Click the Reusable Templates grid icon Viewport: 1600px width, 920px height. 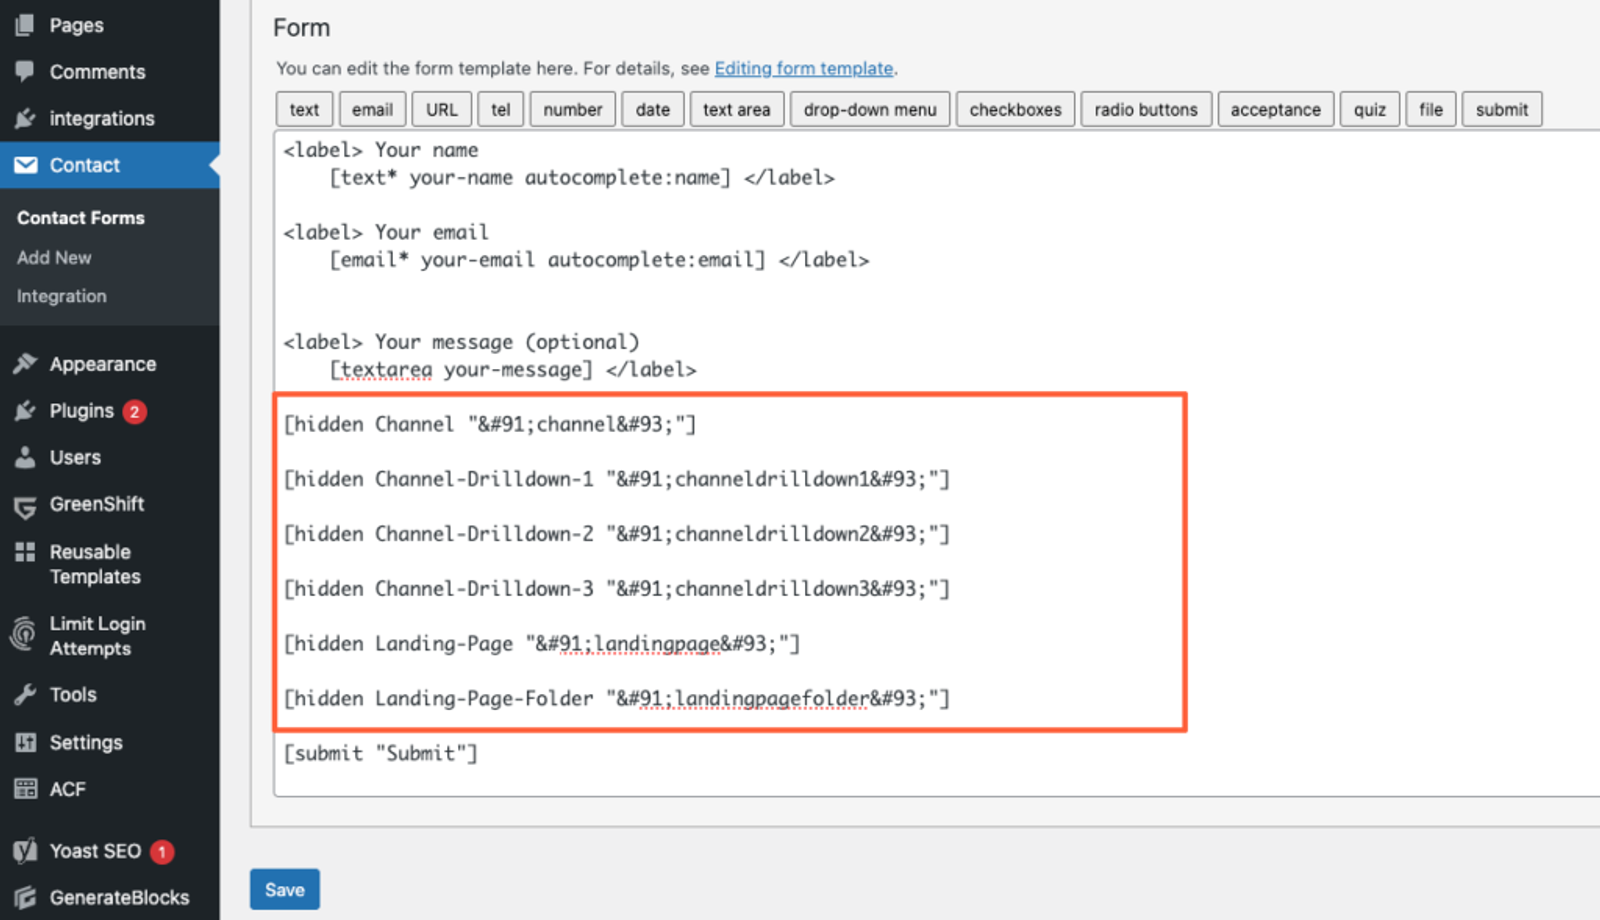click(x=25, y=552)
